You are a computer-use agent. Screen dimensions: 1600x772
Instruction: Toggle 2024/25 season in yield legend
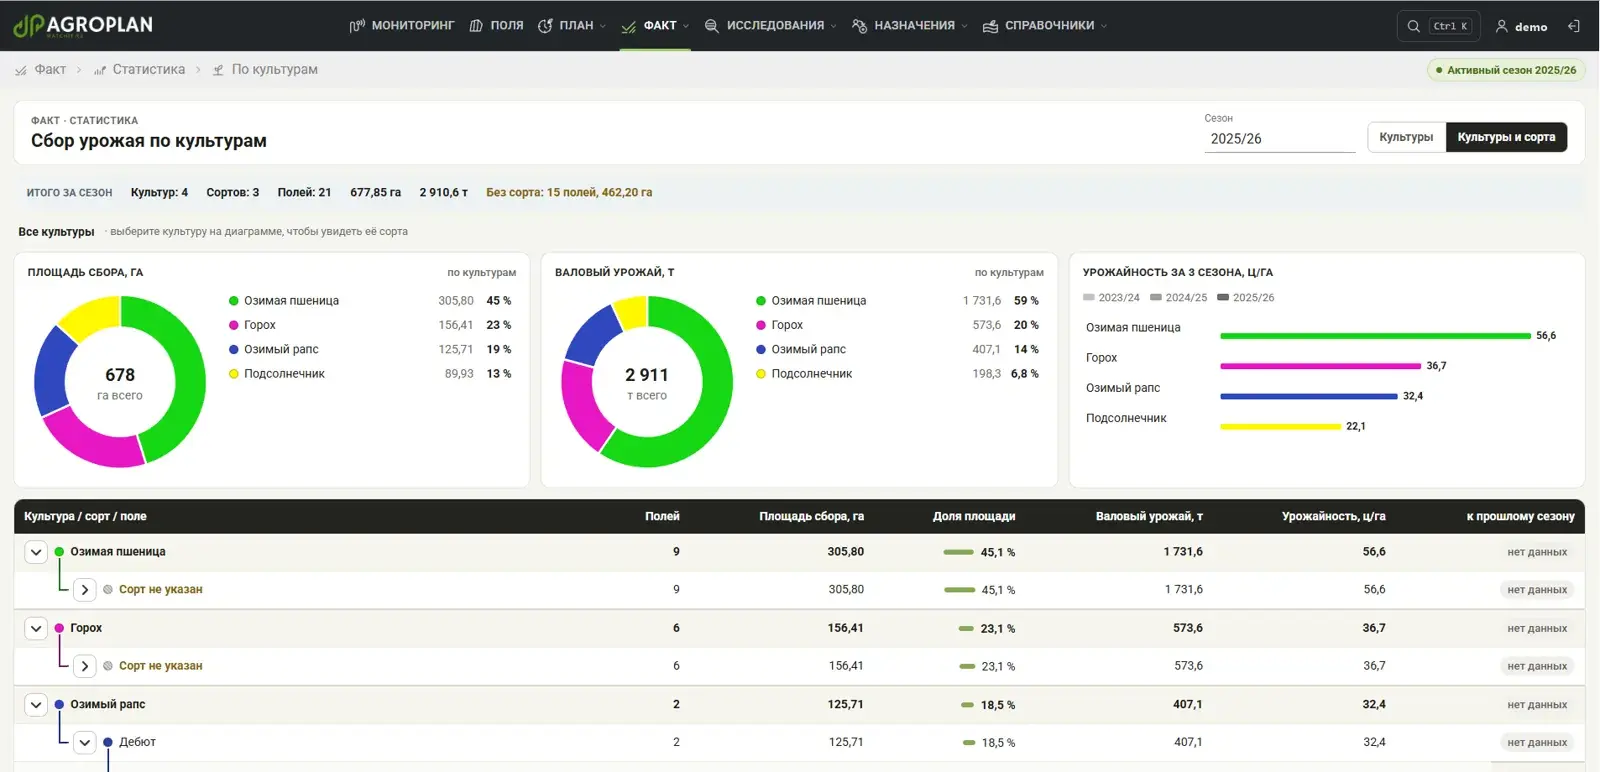pyautogui.click(x=1178, y=297)
